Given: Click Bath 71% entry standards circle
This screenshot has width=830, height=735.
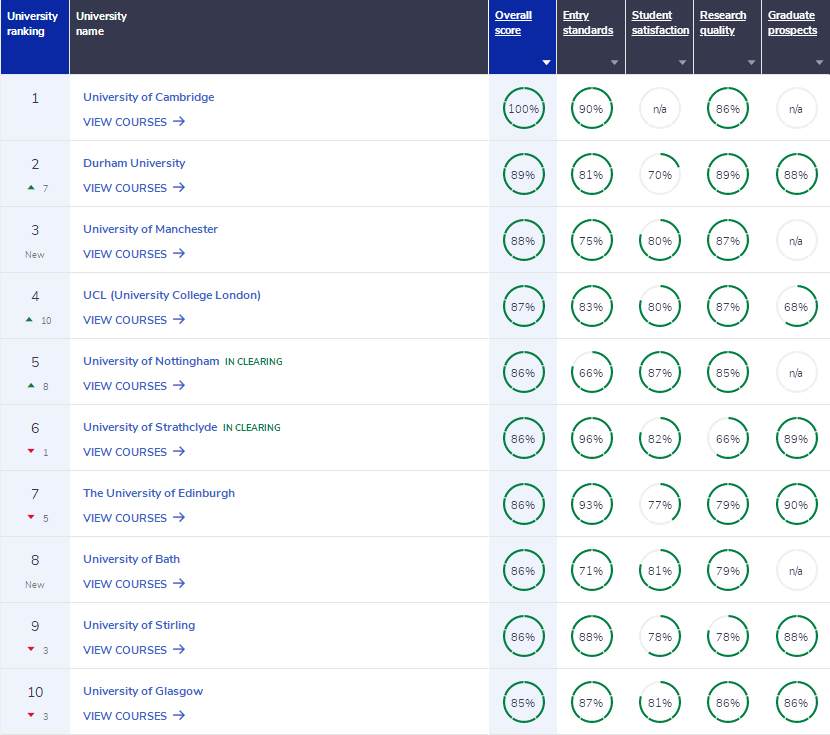Looking at the screenshot, I should pos(591,570).
